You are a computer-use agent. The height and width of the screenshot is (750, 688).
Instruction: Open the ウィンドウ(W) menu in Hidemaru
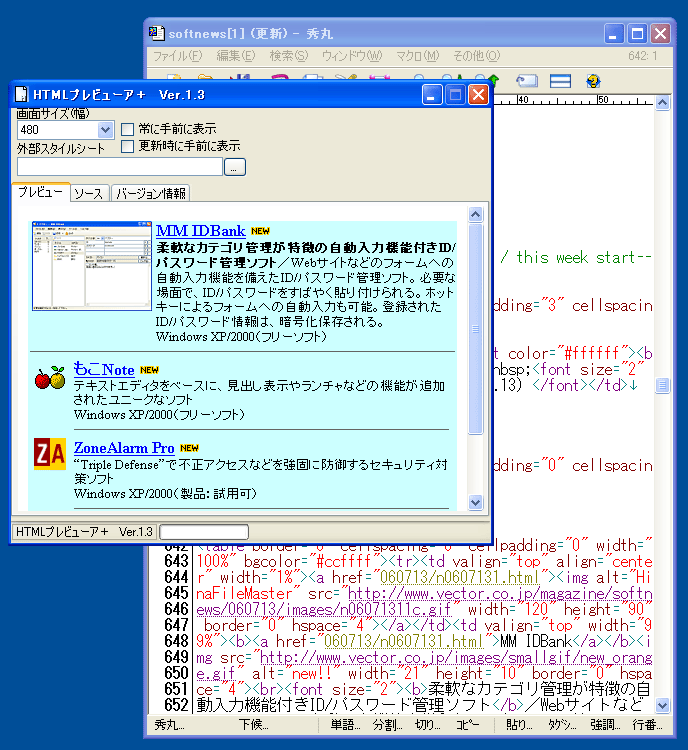(x=352, y=56)
